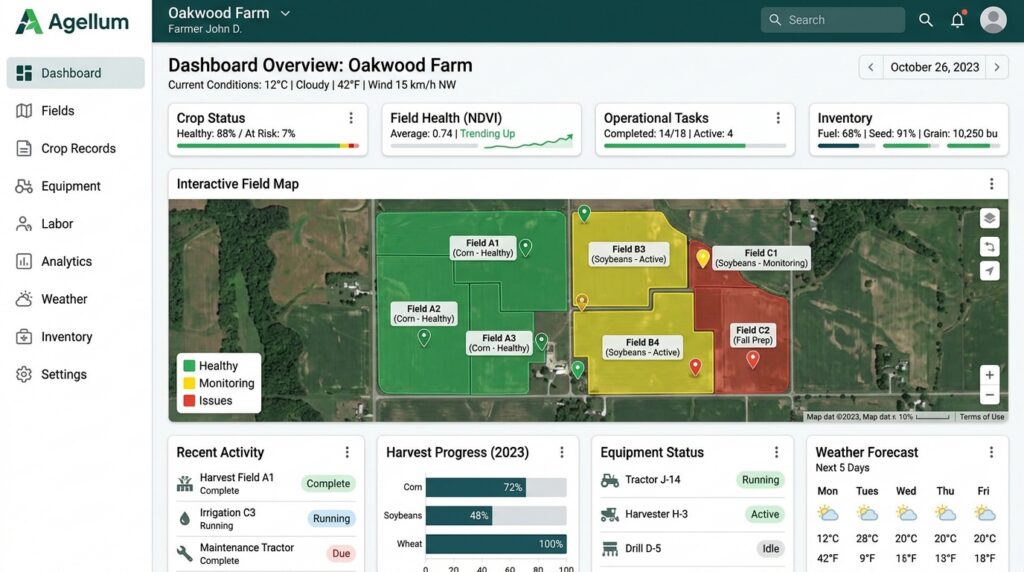The height and width of the screenshot is (572, 1024).
Task: Click into the Search input field
Action: point(840,20)
